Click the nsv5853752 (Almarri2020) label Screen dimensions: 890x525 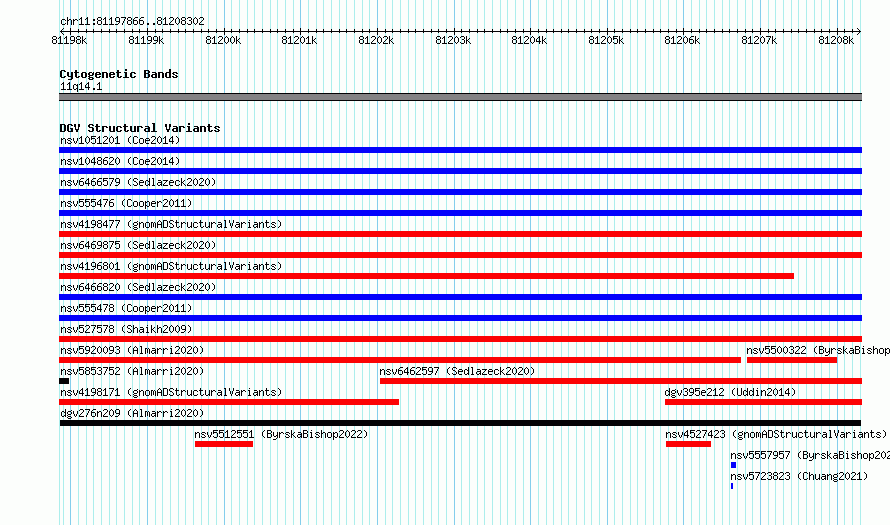point(132,371)
